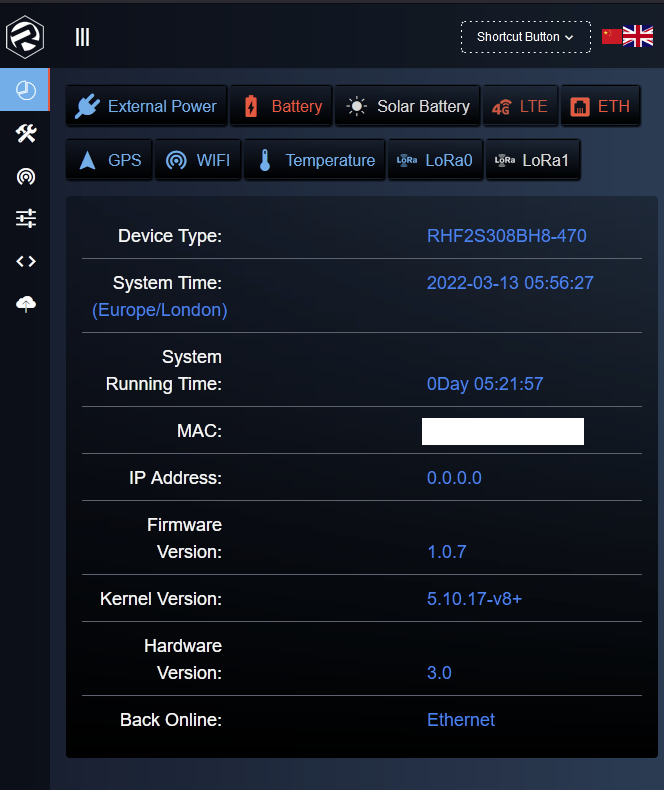Image resolution: width=665 pixels, height=793 pixels.
Task: Open the signal broadcast sidebar icon
Action: 26,177
